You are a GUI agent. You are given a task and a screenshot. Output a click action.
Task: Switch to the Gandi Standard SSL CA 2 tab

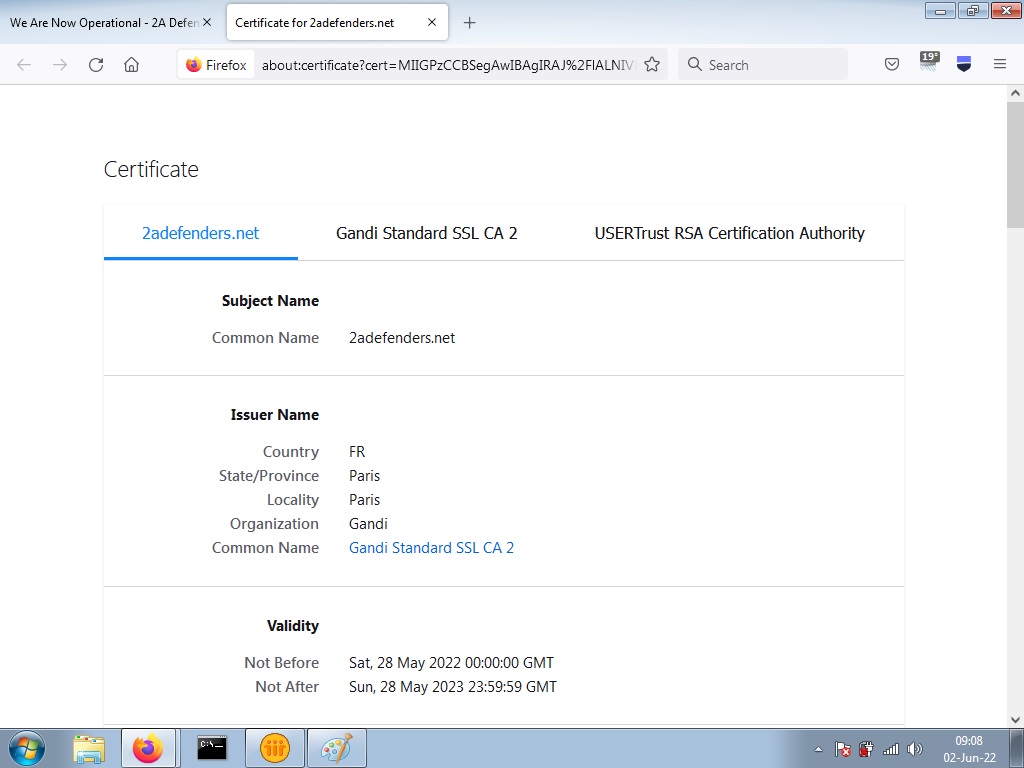coord(426,233)
